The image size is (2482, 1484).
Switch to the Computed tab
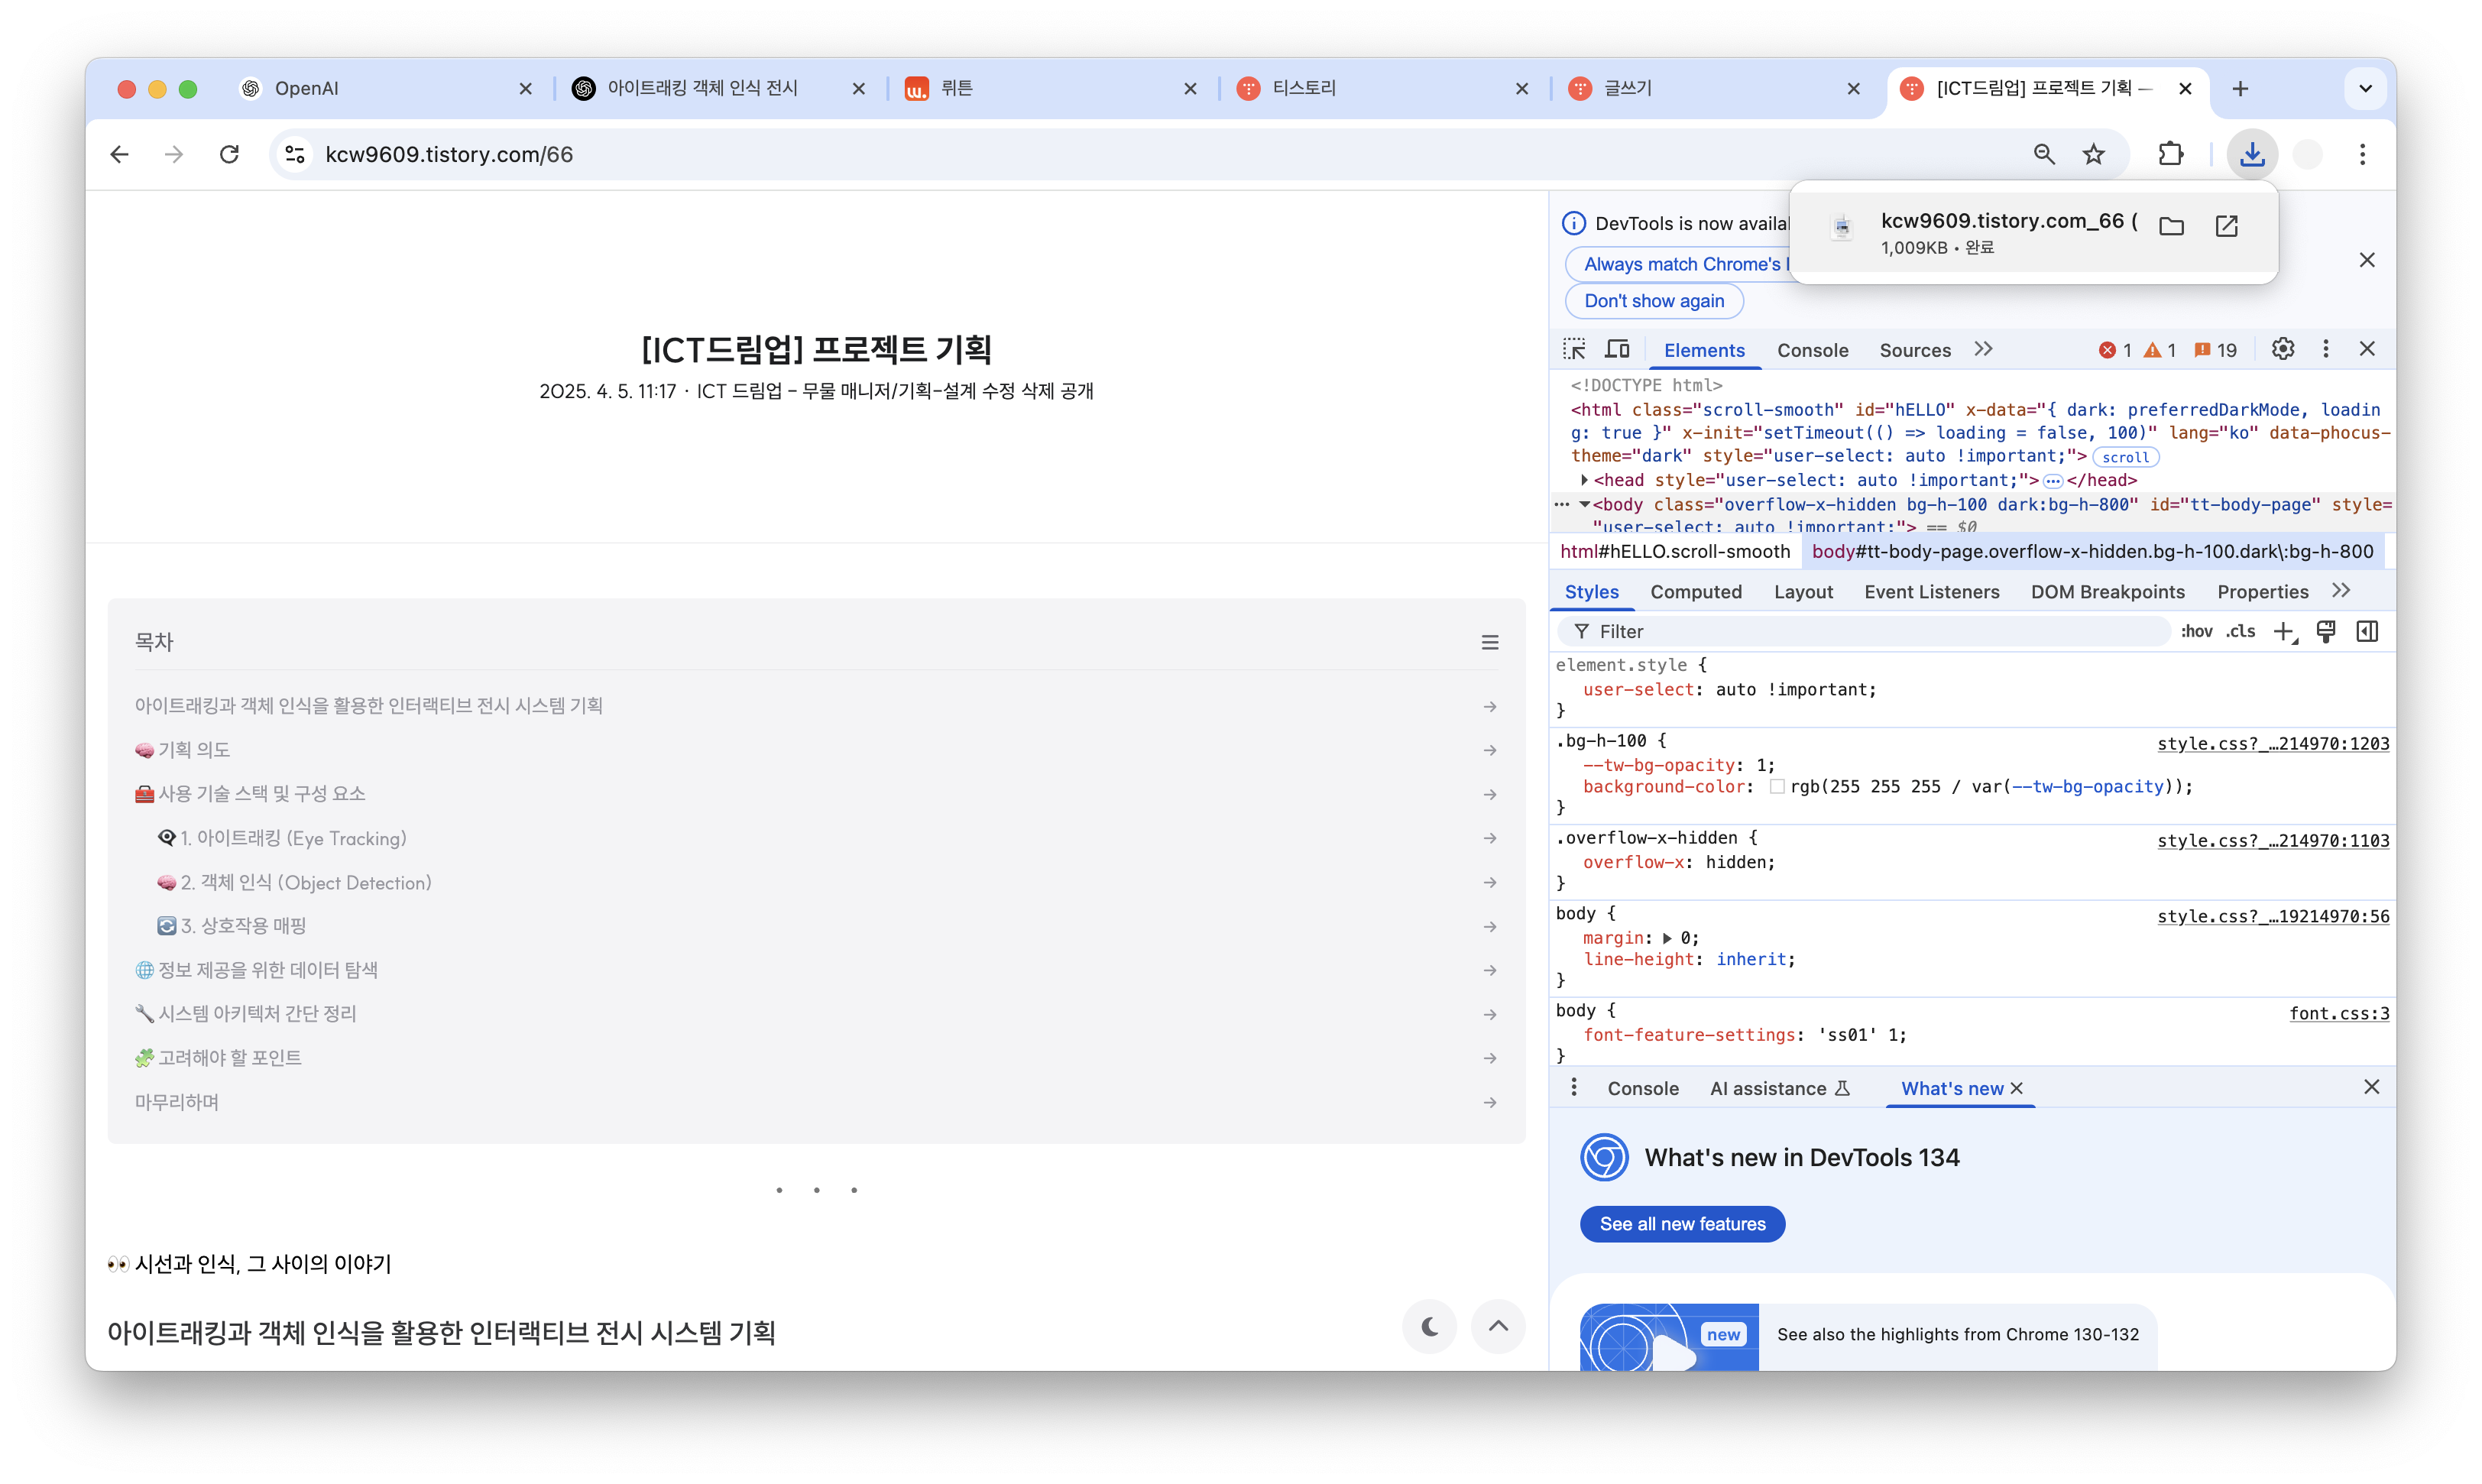(1695, 592)
